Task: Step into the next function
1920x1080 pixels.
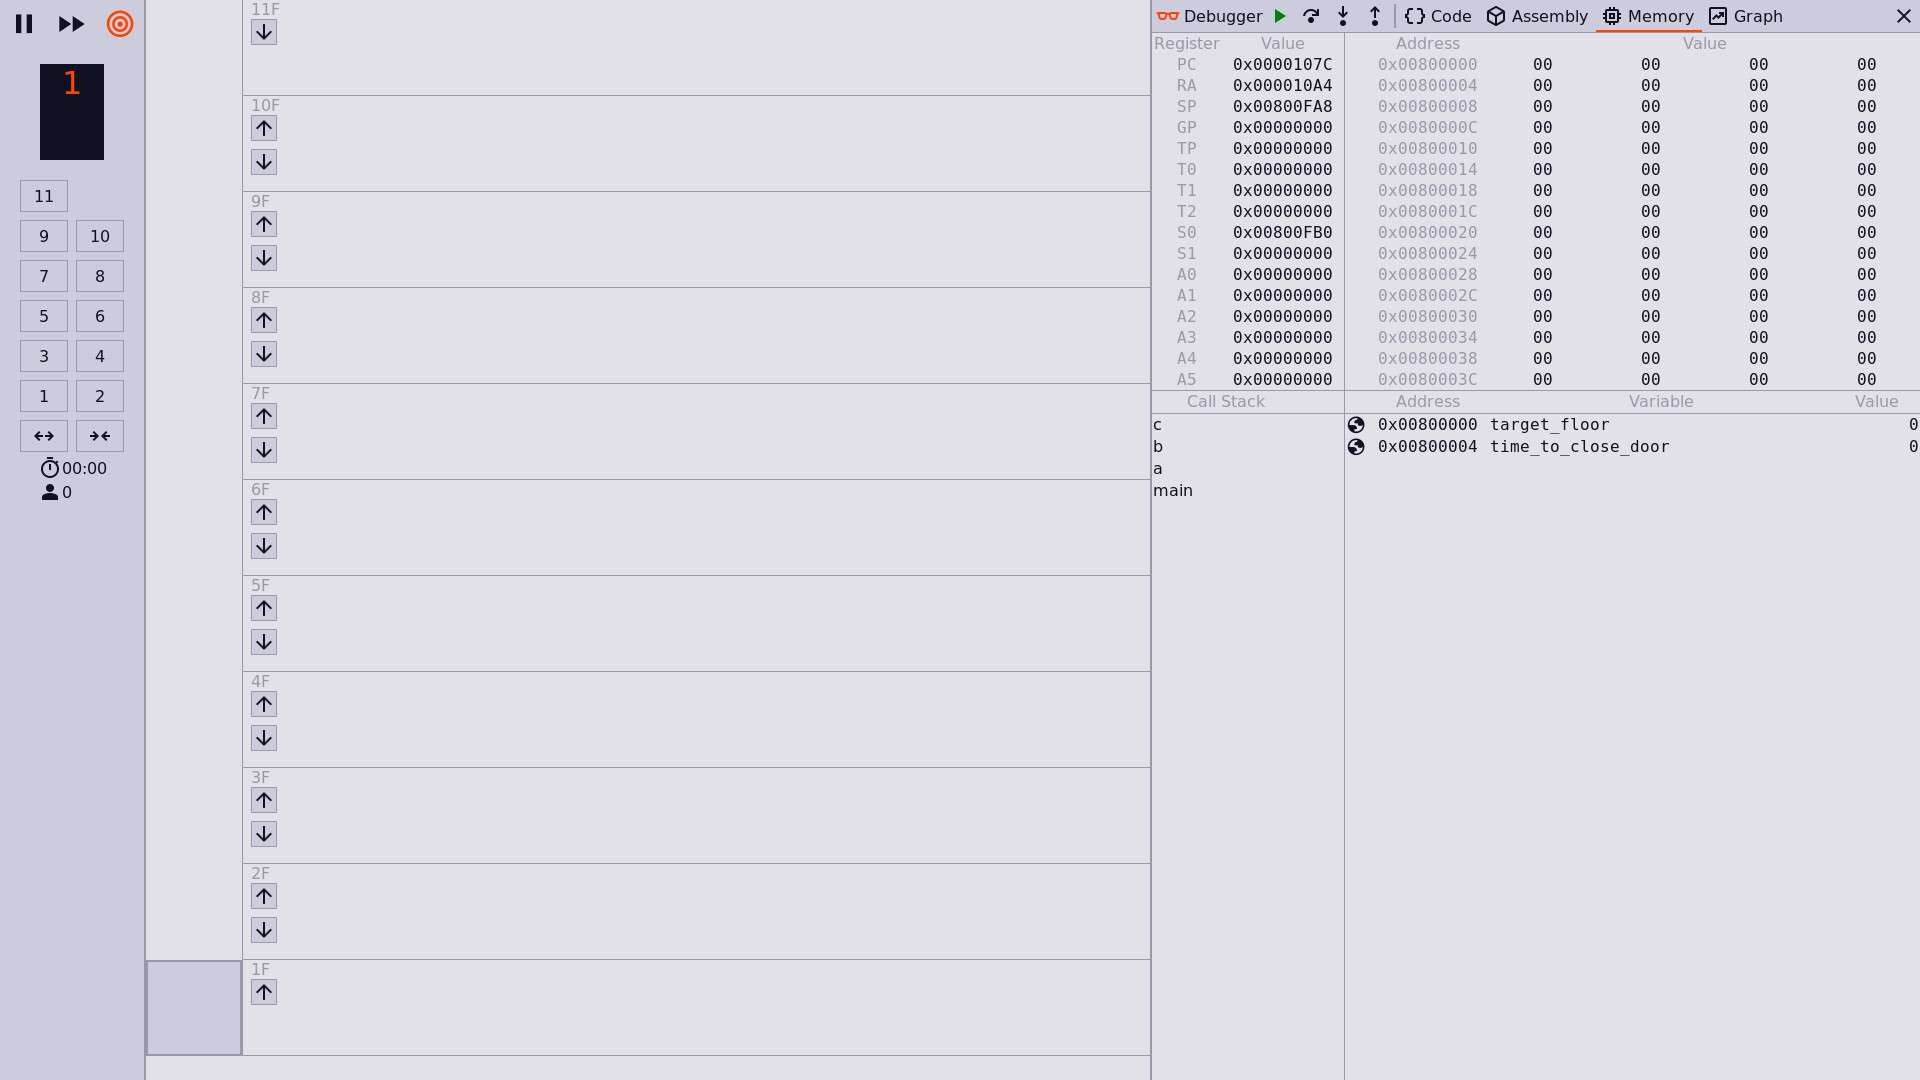Action: click(x=1343, y=16)
